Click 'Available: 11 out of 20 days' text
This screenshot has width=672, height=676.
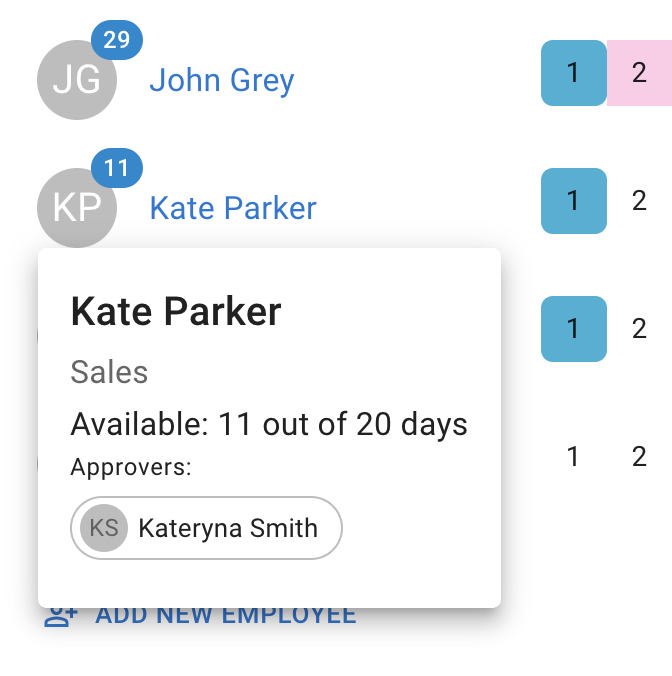pos(269,425)
